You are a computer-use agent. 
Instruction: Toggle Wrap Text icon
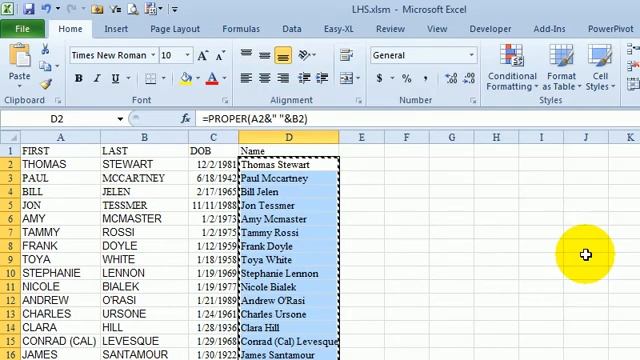click(x=347, y=55)
